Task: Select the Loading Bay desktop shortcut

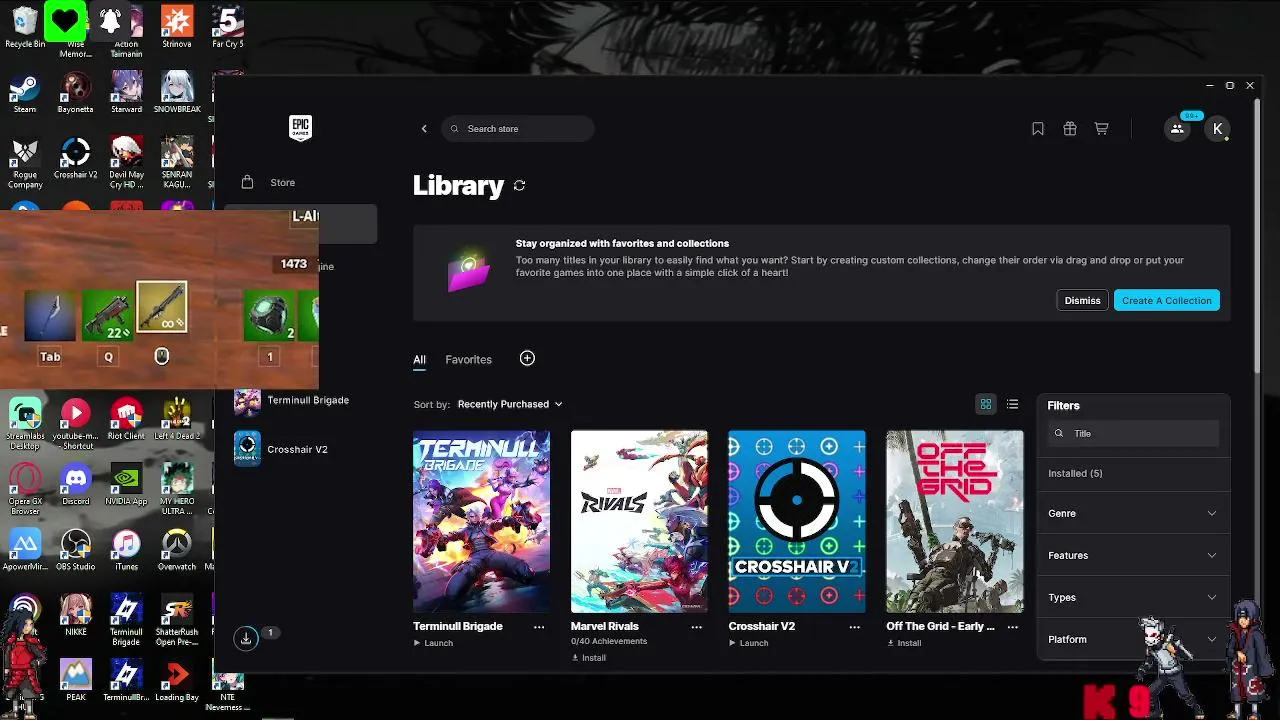Action: (x=177, y=681)
